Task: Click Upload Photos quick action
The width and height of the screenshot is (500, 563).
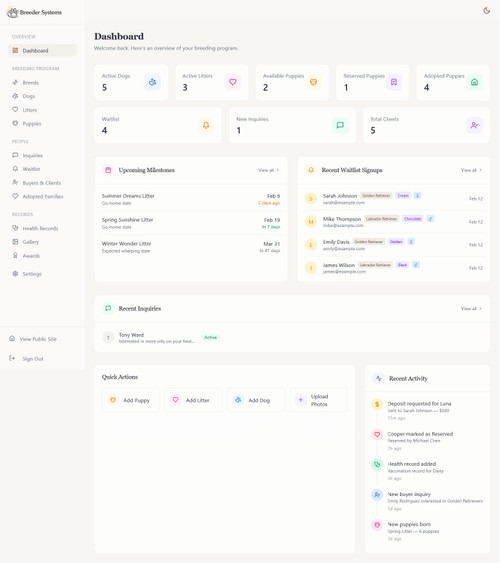Action: [x=318, y=400]
